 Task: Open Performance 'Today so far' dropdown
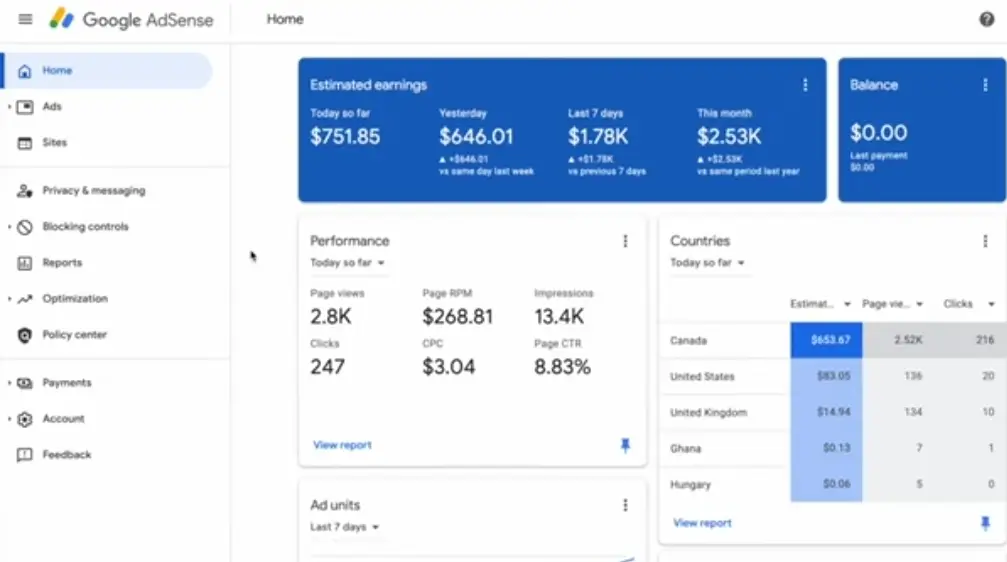pos(347,263)
